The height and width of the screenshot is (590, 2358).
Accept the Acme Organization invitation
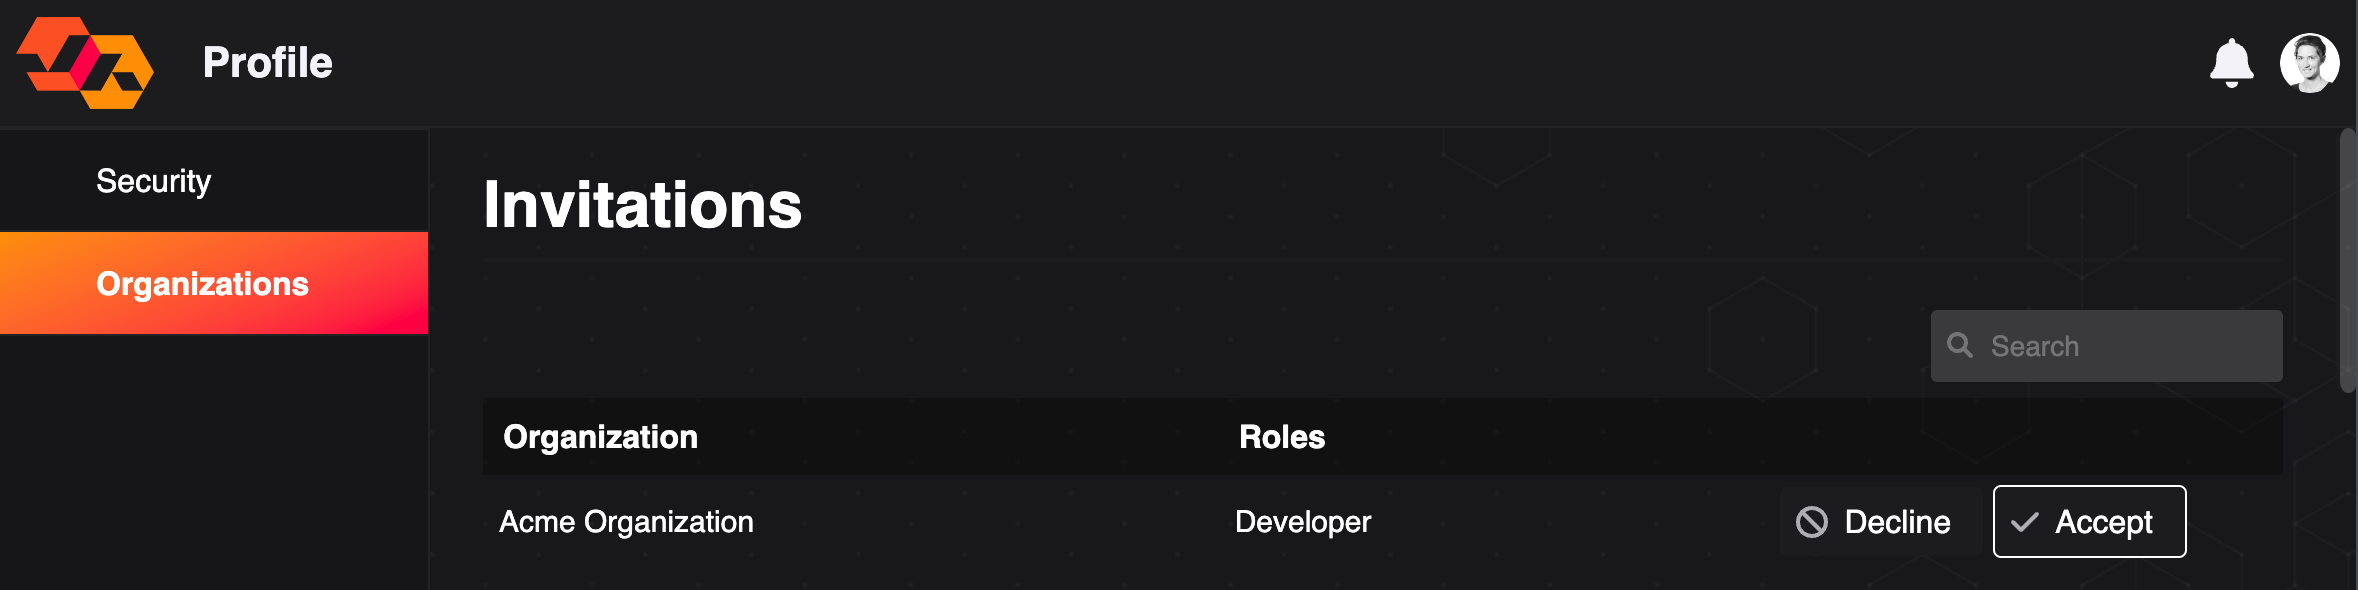(2089, 522)
